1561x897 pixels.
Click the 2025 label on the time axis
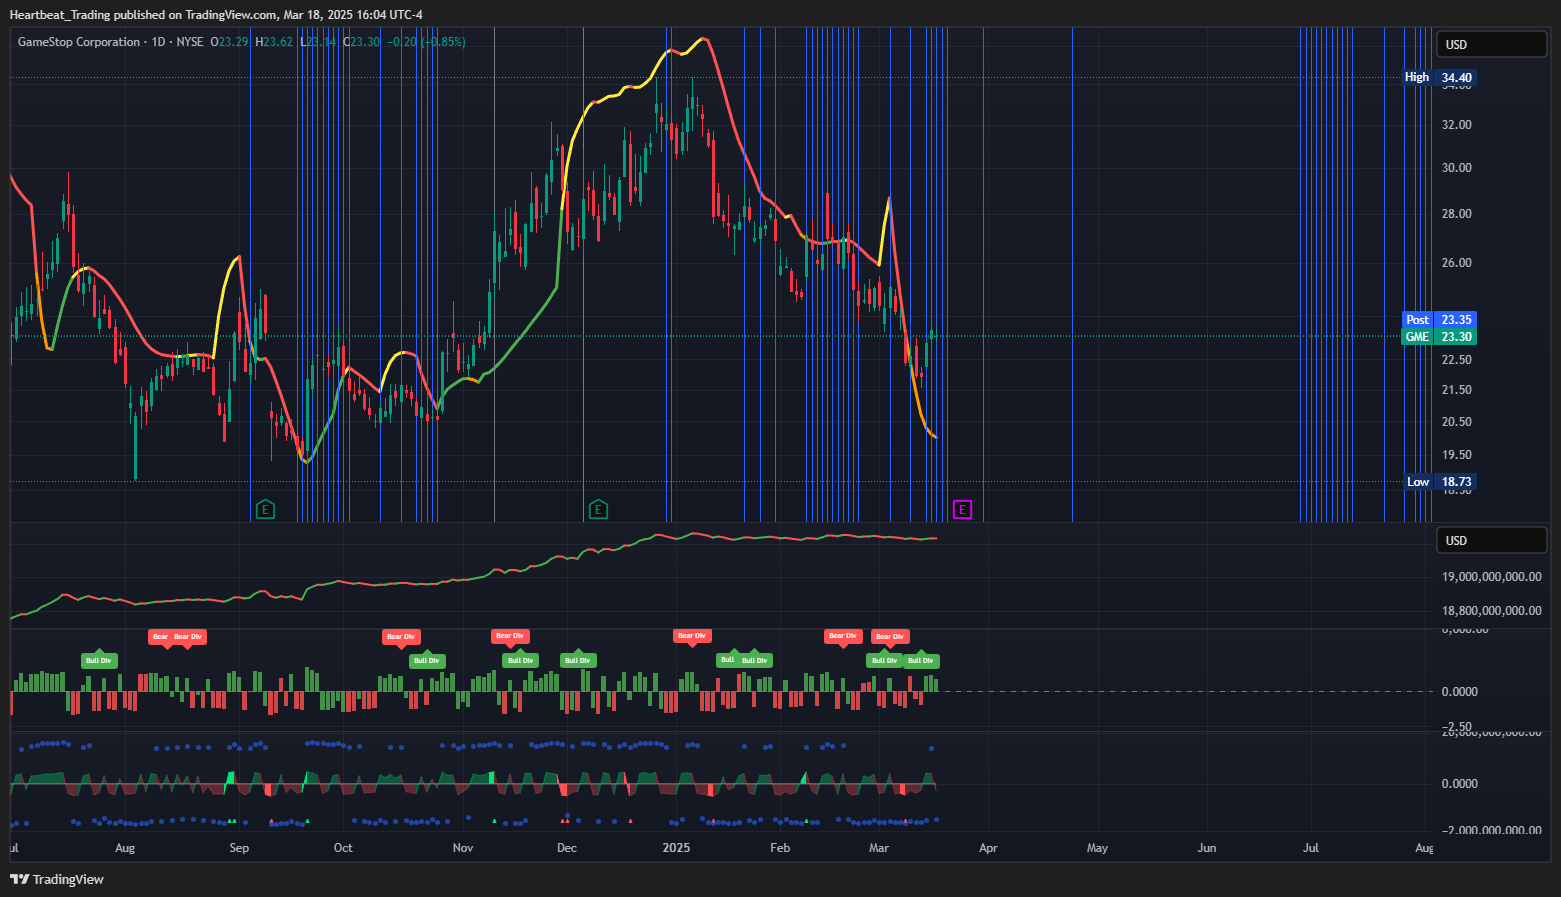677,848
